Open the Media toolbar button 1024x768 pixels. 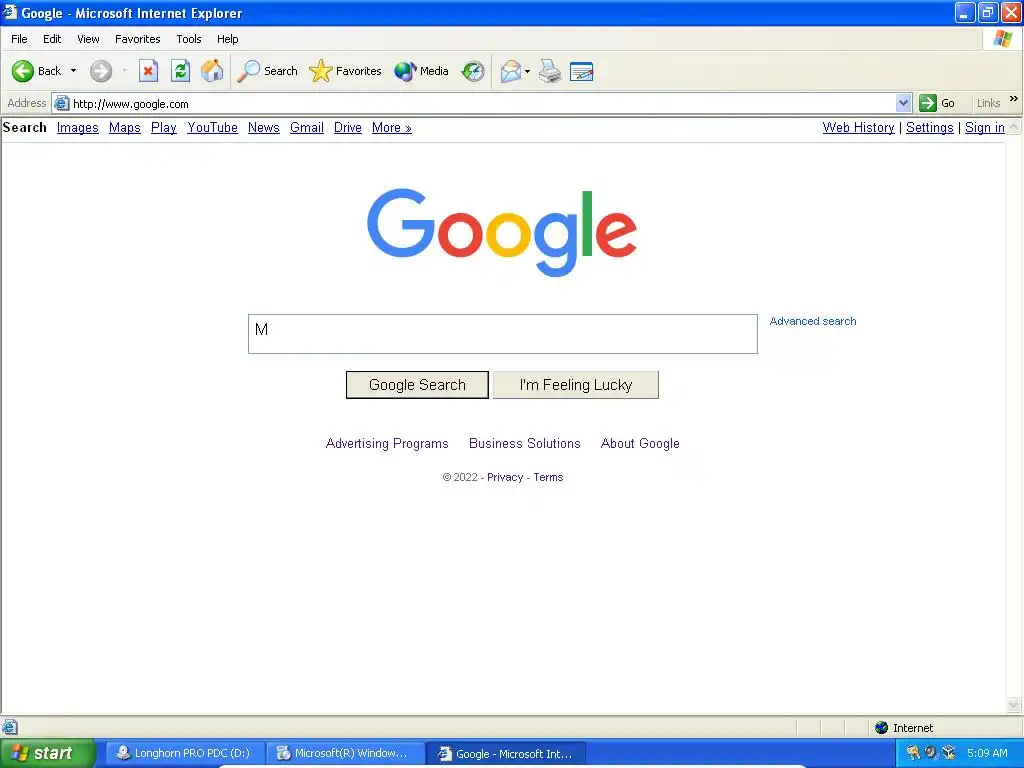point(421,71)
